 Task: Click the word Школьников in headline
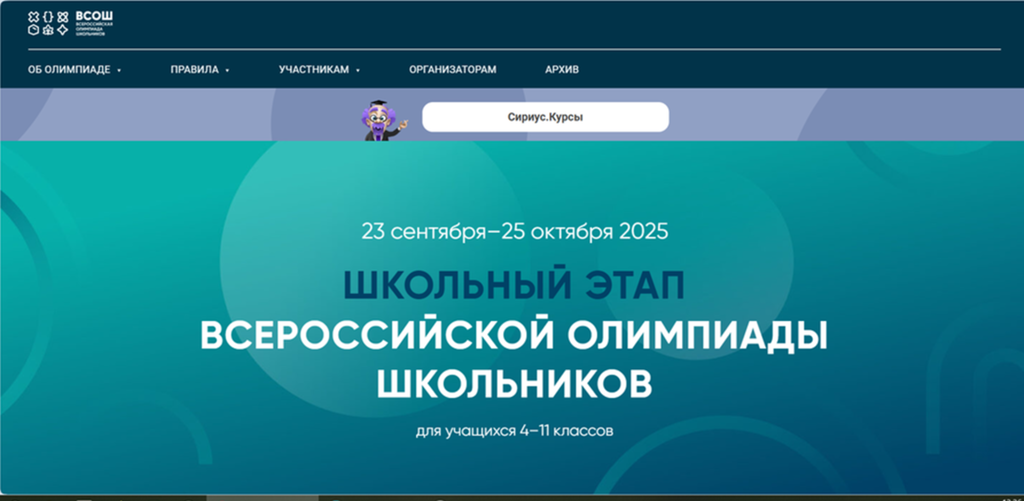[513, 382]
